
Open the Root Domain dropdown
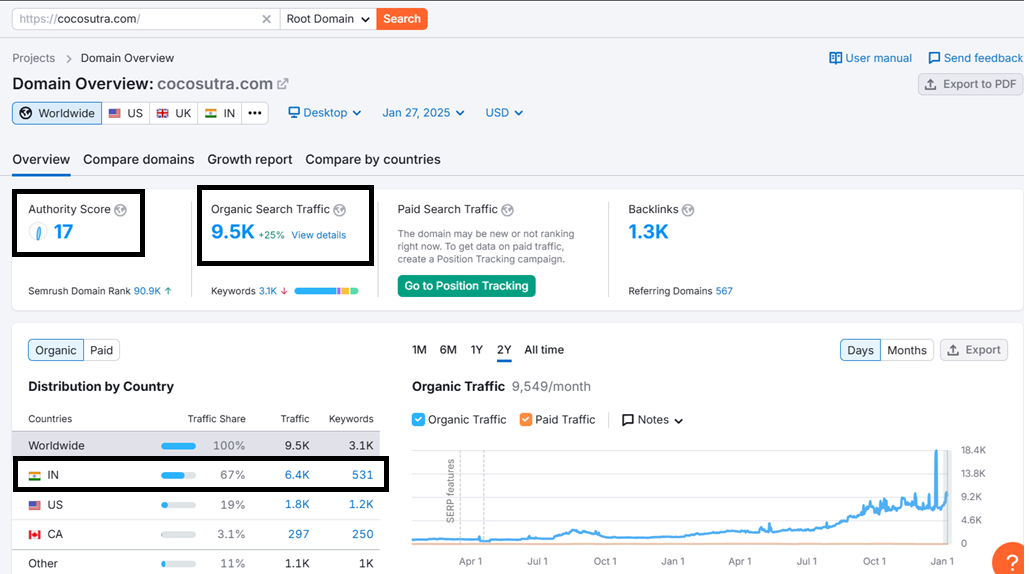[328, 19]
